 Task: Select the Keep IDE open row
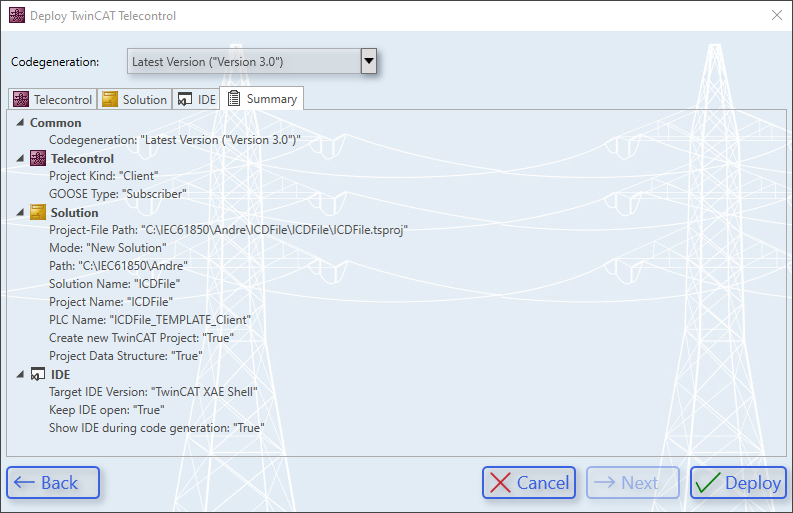(x=107, y=410)
